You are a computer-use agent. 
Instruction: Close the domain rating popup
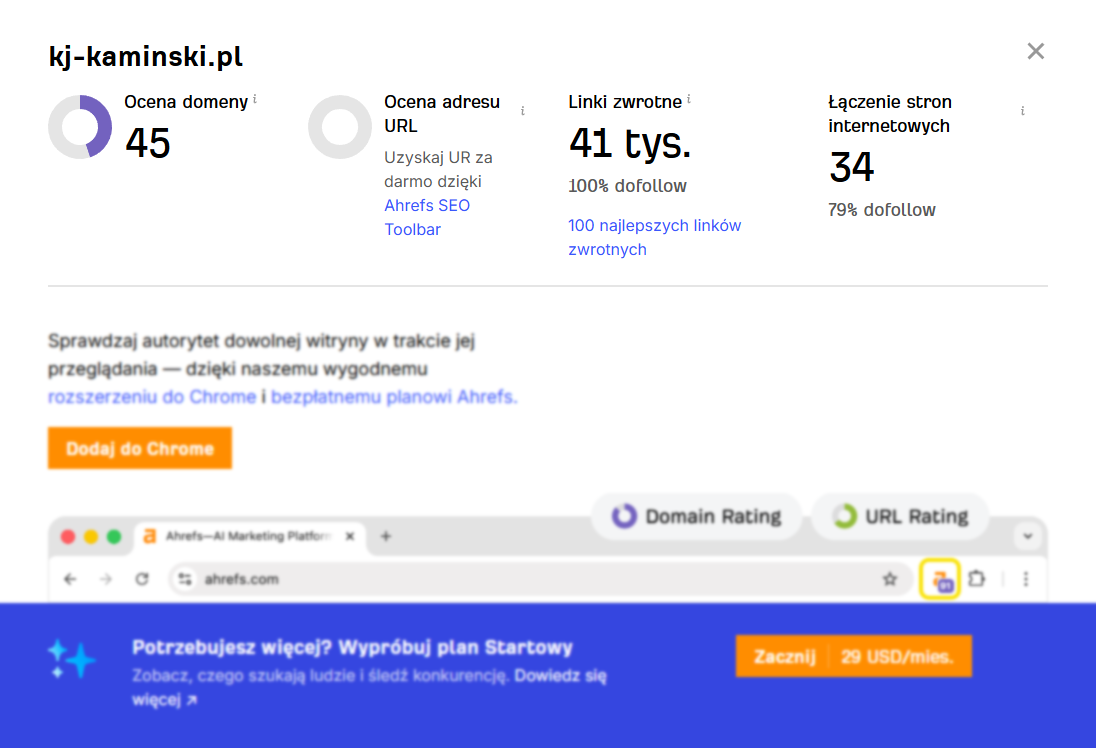click(x=1035, y=51)
